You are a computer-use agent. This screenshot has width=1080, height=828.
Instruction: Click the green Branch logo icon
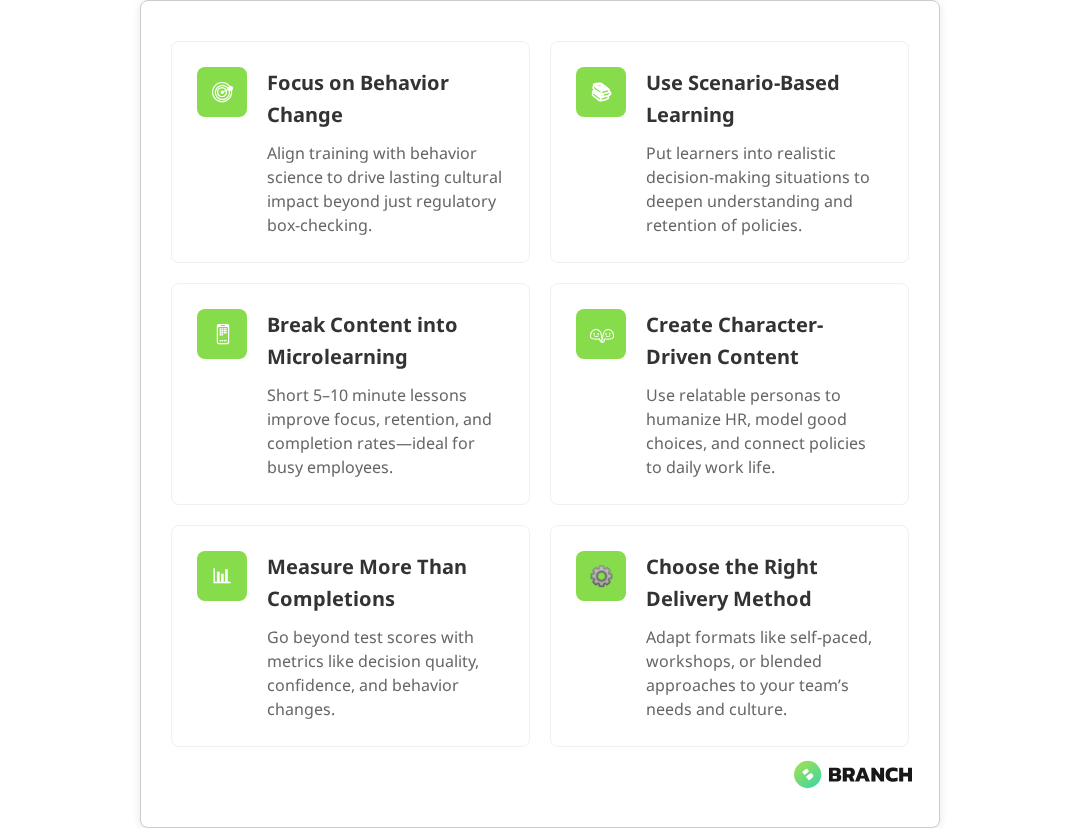807,774
